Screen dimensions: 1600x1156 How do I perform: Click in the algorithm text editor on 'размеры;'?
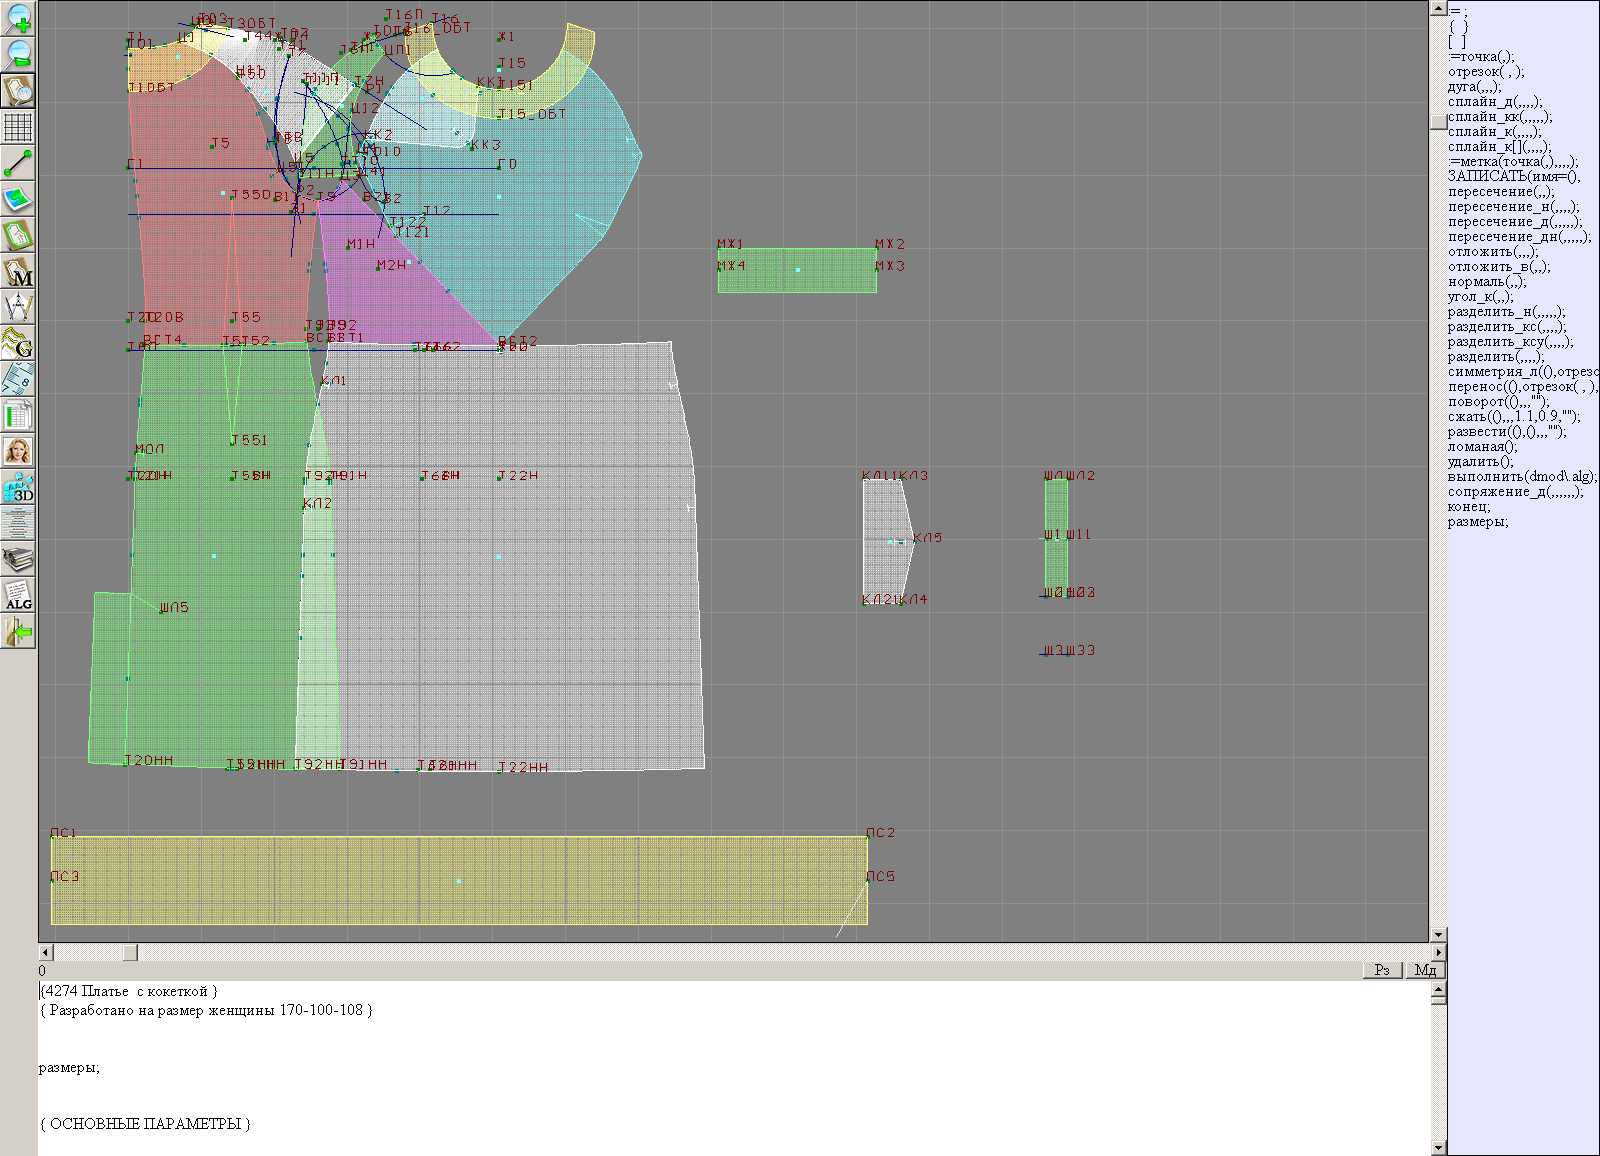tap(69, 1068)
